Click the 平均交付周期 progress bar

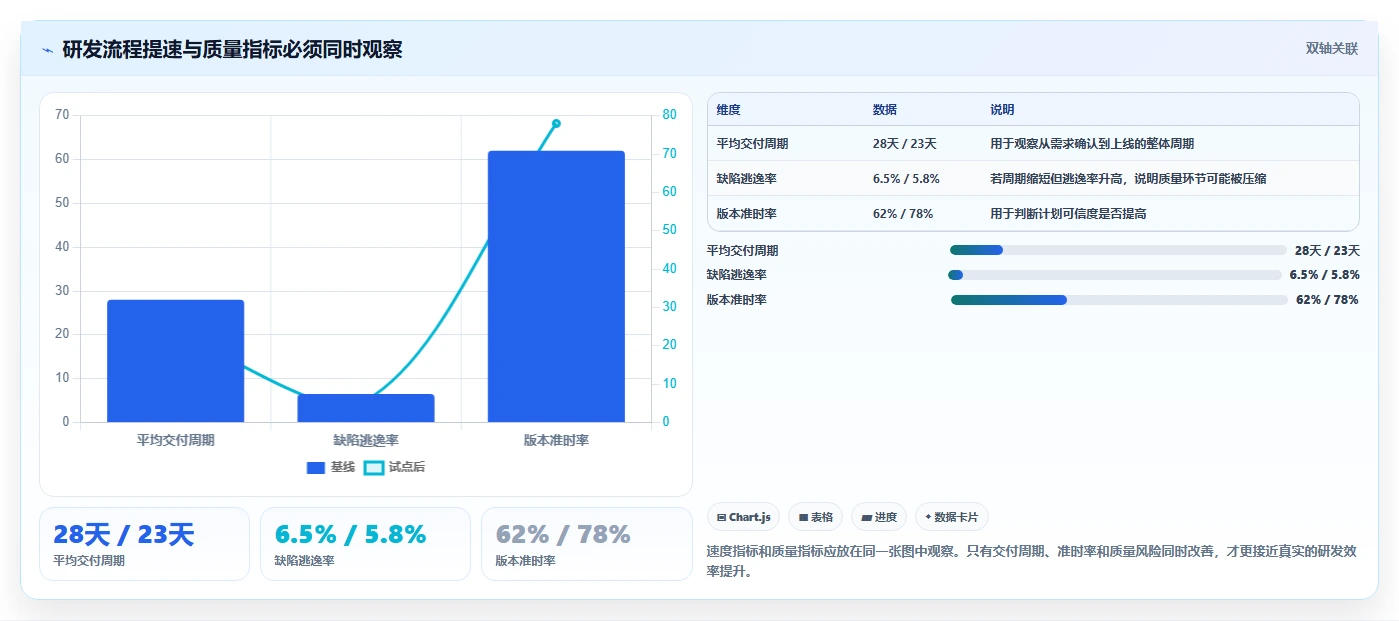1118,250
